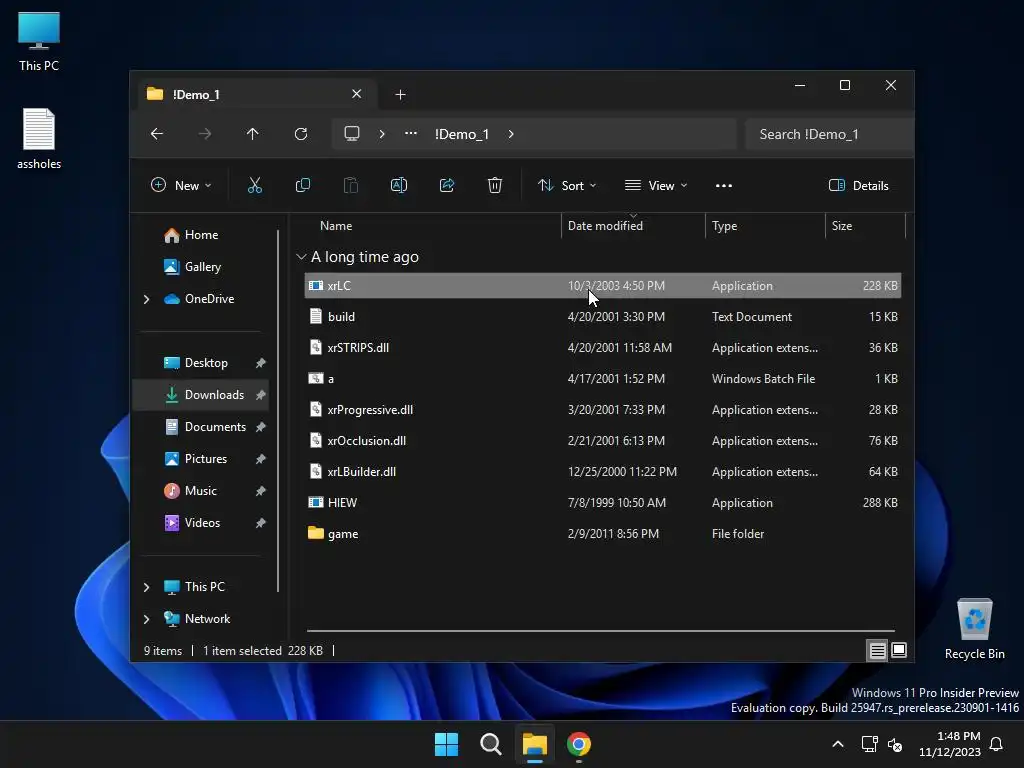Open Music in the navigation pane
This screenshot has width=1024, height=768.
[x=201, y=491]
